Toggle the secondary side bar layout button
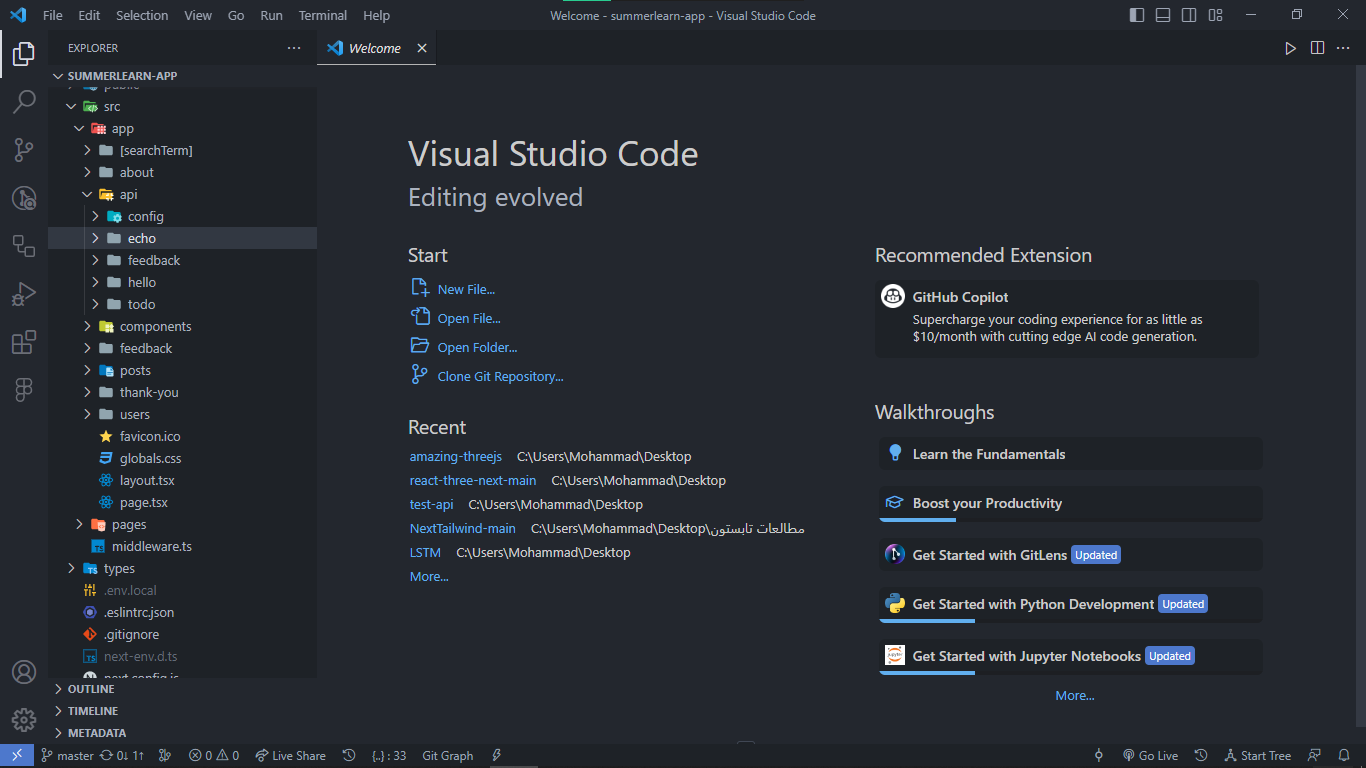 pos(1189,15)
